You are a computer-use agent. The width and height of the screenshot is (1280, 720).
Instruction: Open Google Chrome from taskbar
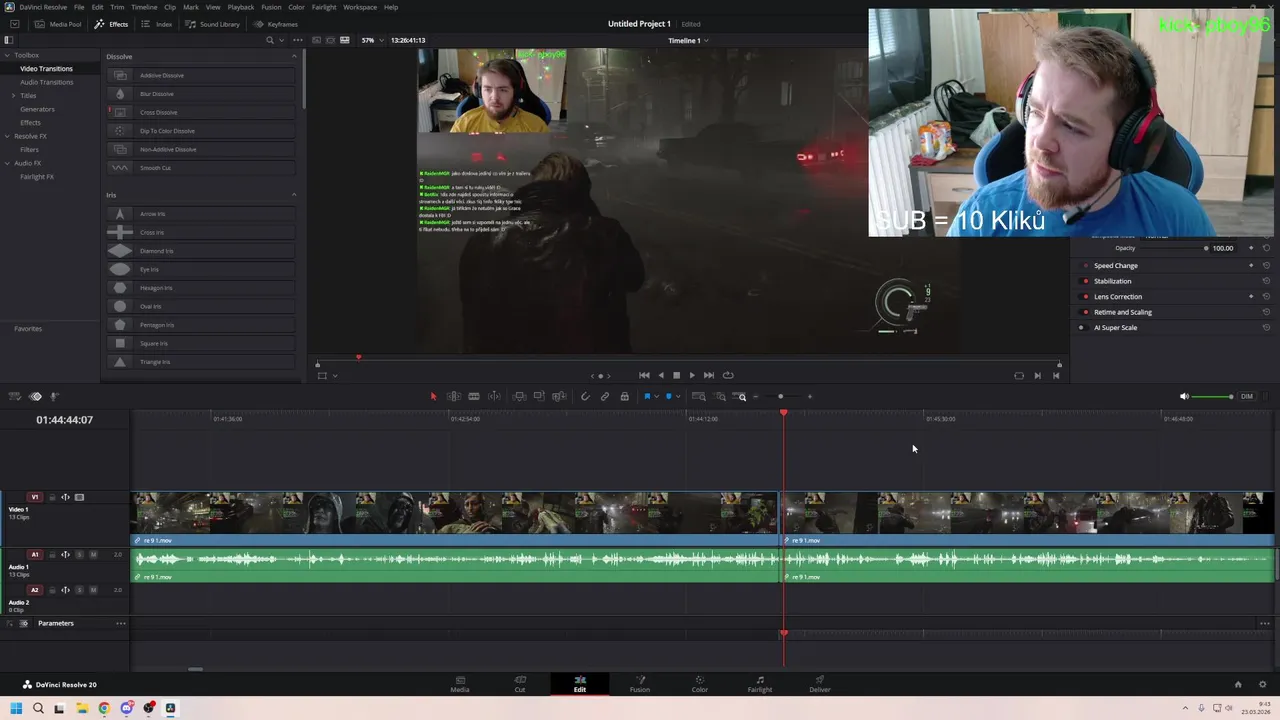point(104,708)
